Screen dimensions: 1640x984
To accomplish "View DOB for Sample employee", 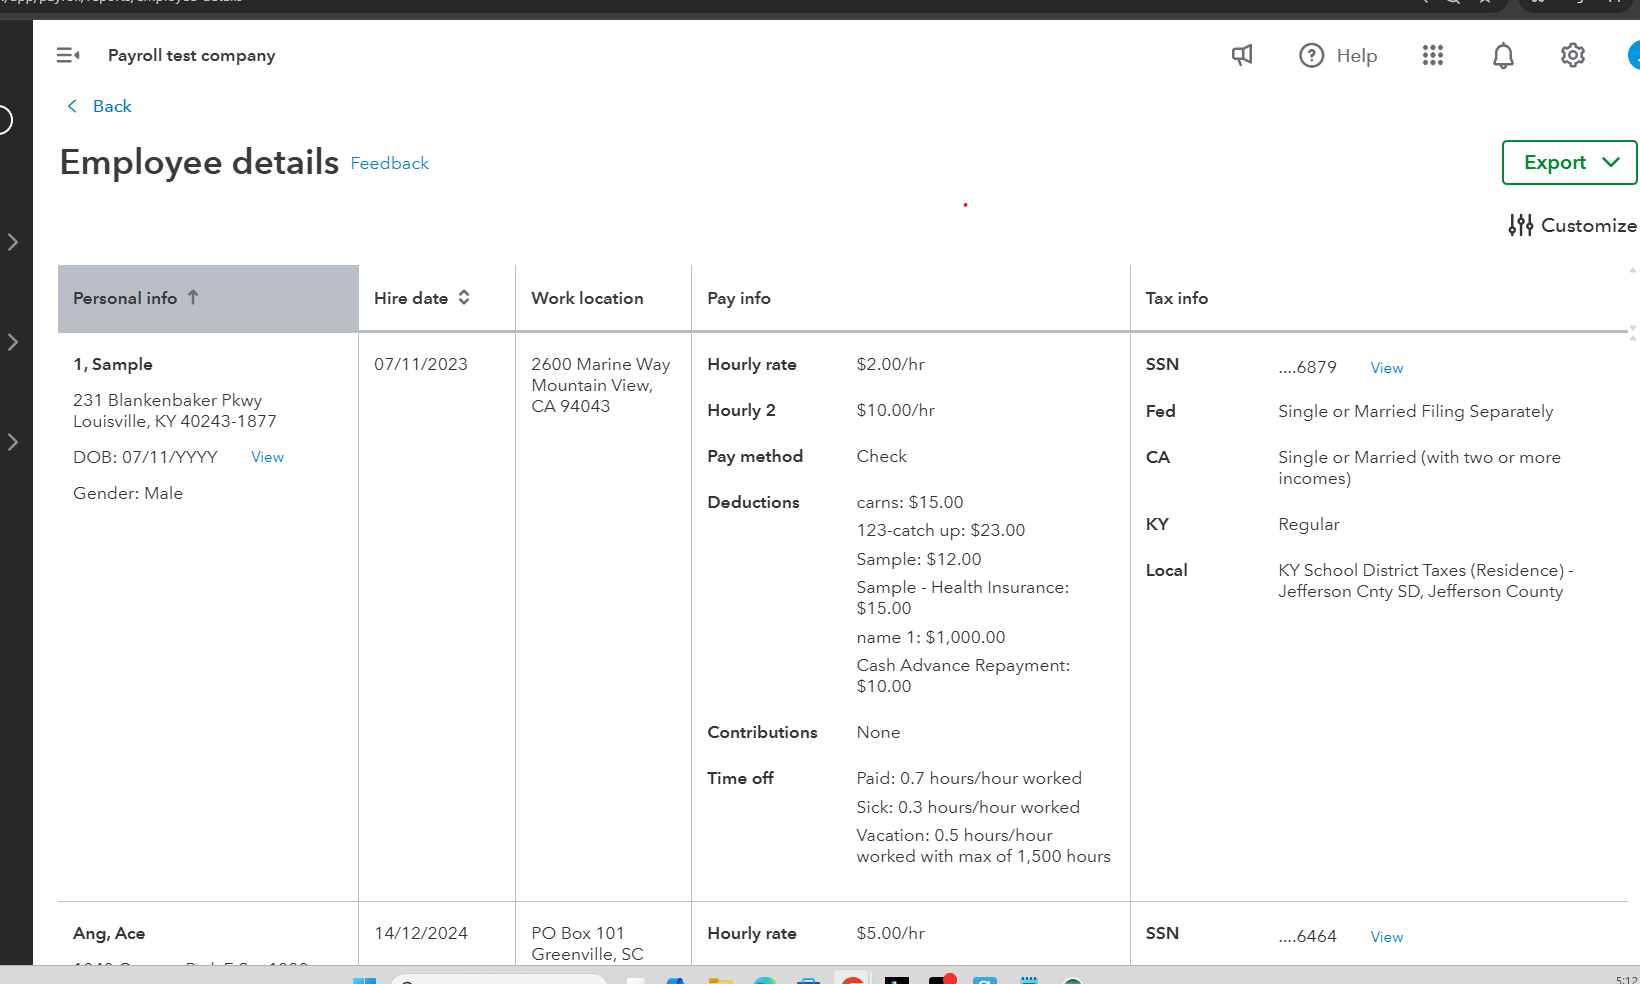I will 267,457.
